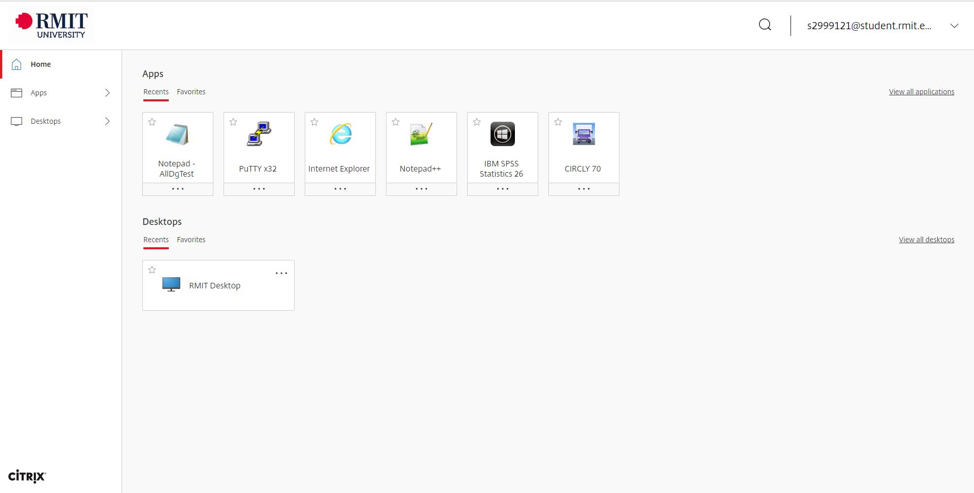974x493 pixels.
Task: Switch to Favorites tab under Desktops
Action: (191, 240)
